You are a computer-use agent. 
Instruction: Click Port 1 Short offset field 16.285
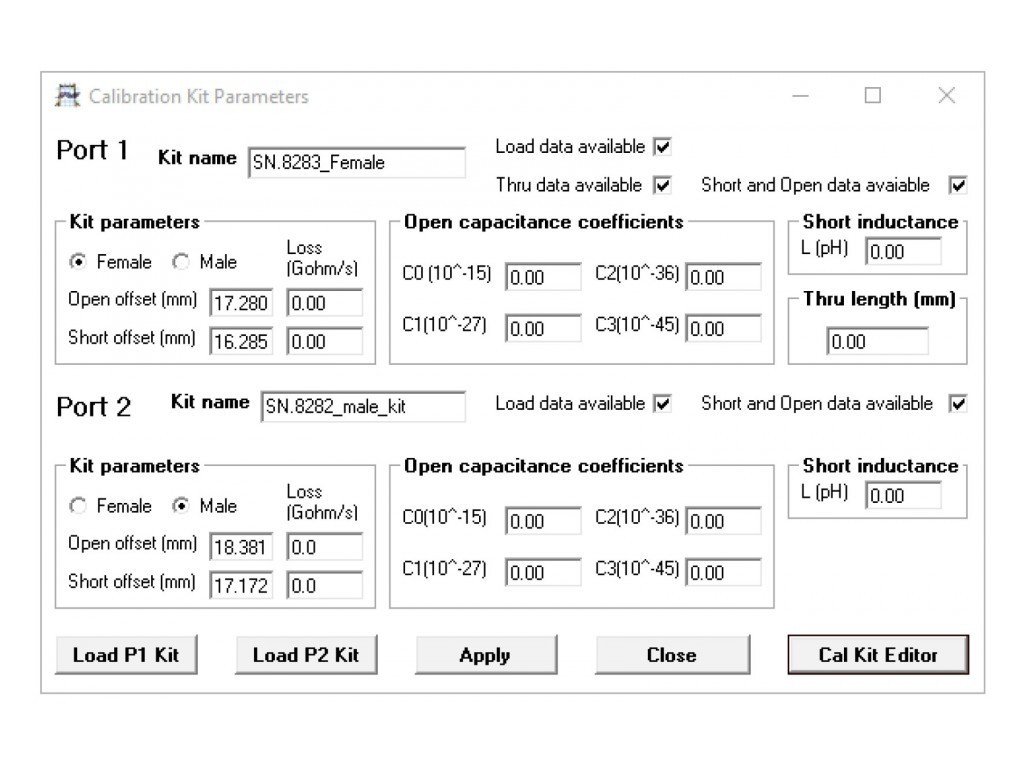[241, 342]
